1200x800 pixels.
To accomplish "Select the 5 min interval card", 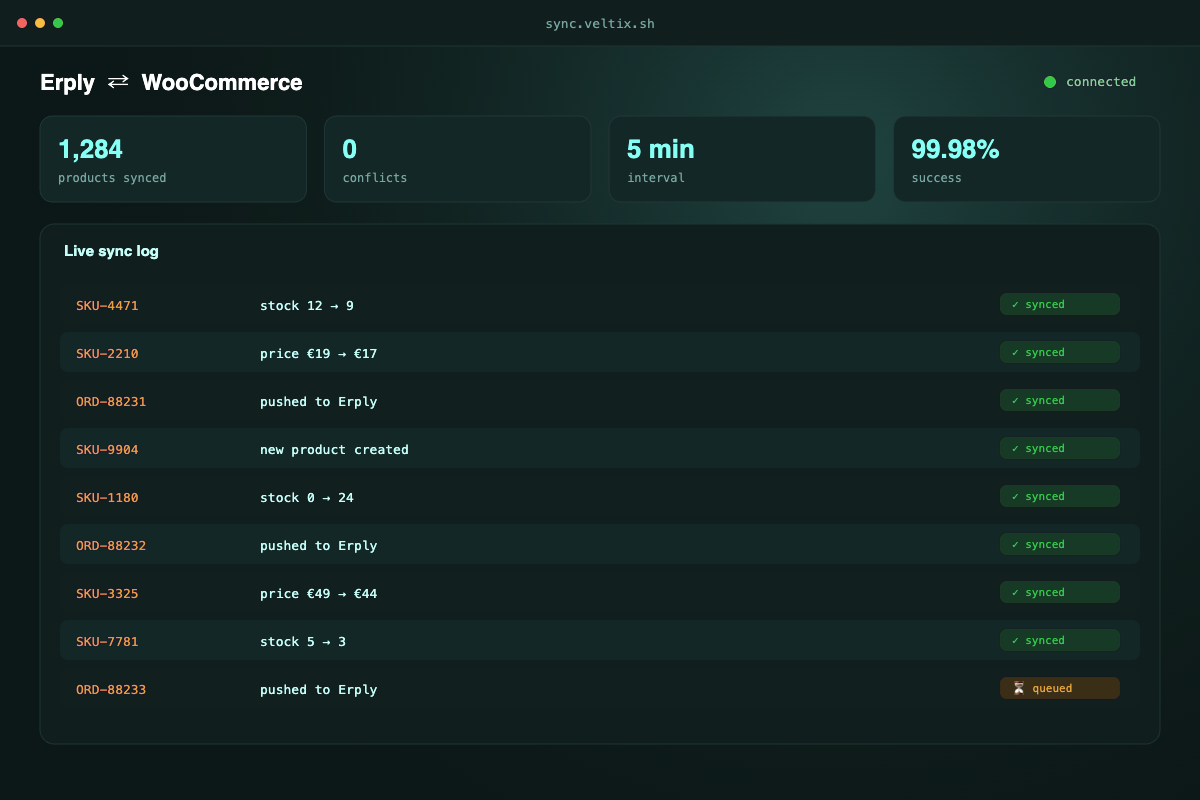I will 742,159.
